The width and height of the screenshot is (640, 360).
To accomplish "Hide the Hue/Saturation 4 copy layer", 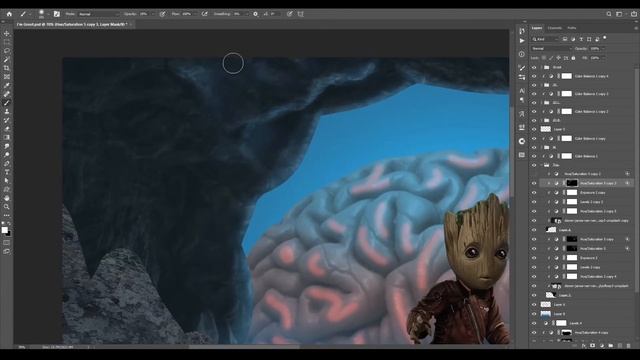I will pyautogui.click(x=534, y=333).
